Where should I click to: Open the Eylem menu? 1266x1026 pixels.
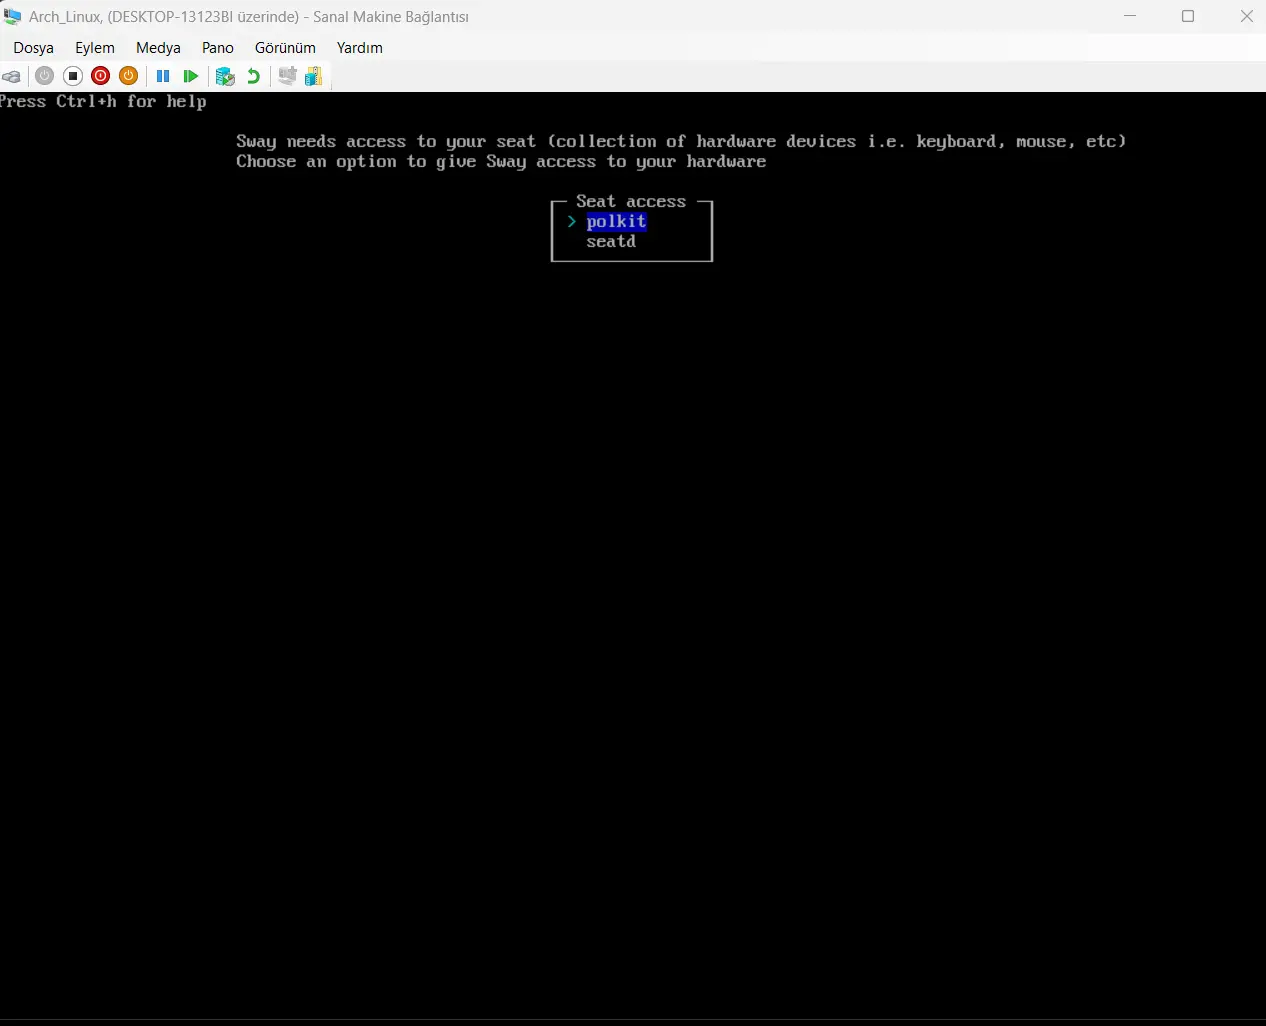click(x=95, y=48)
